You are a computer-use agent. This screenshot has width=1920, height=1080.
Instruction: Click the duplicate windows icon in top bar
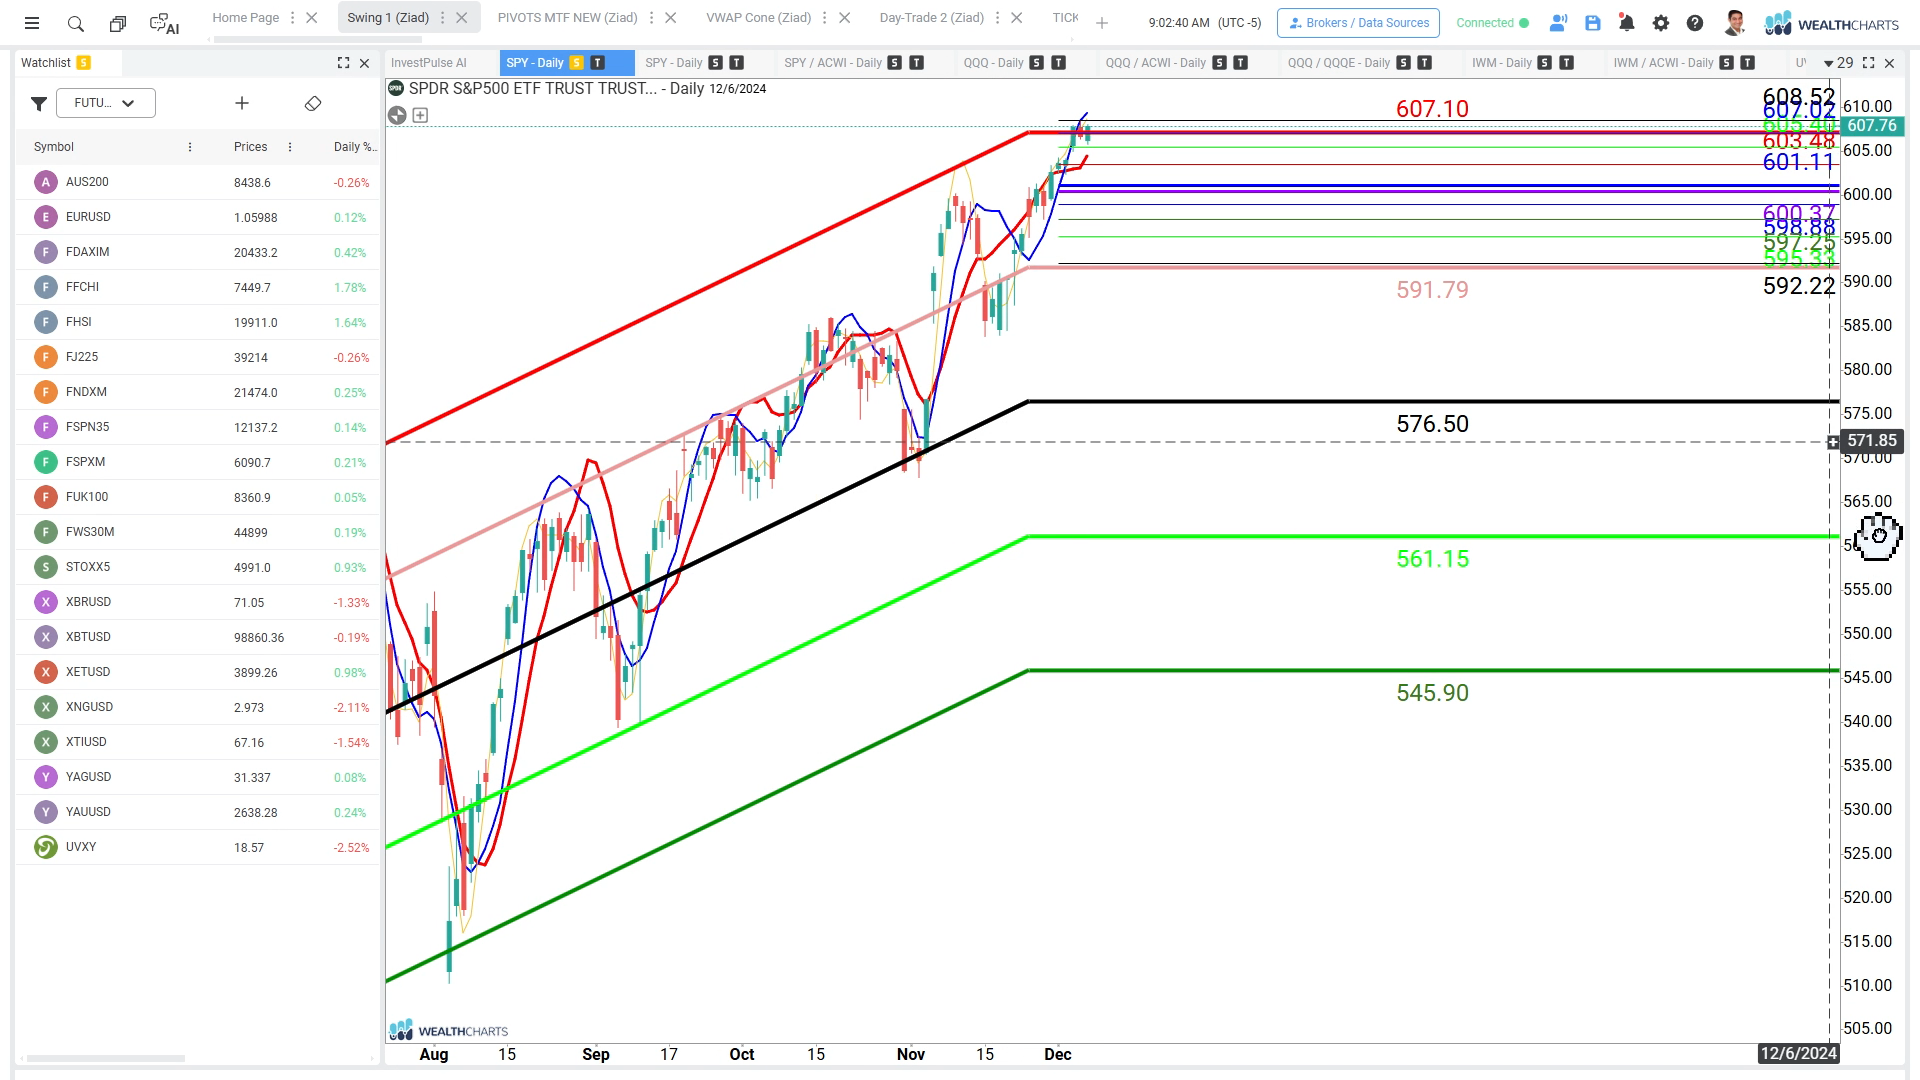[x=118, y=23]
